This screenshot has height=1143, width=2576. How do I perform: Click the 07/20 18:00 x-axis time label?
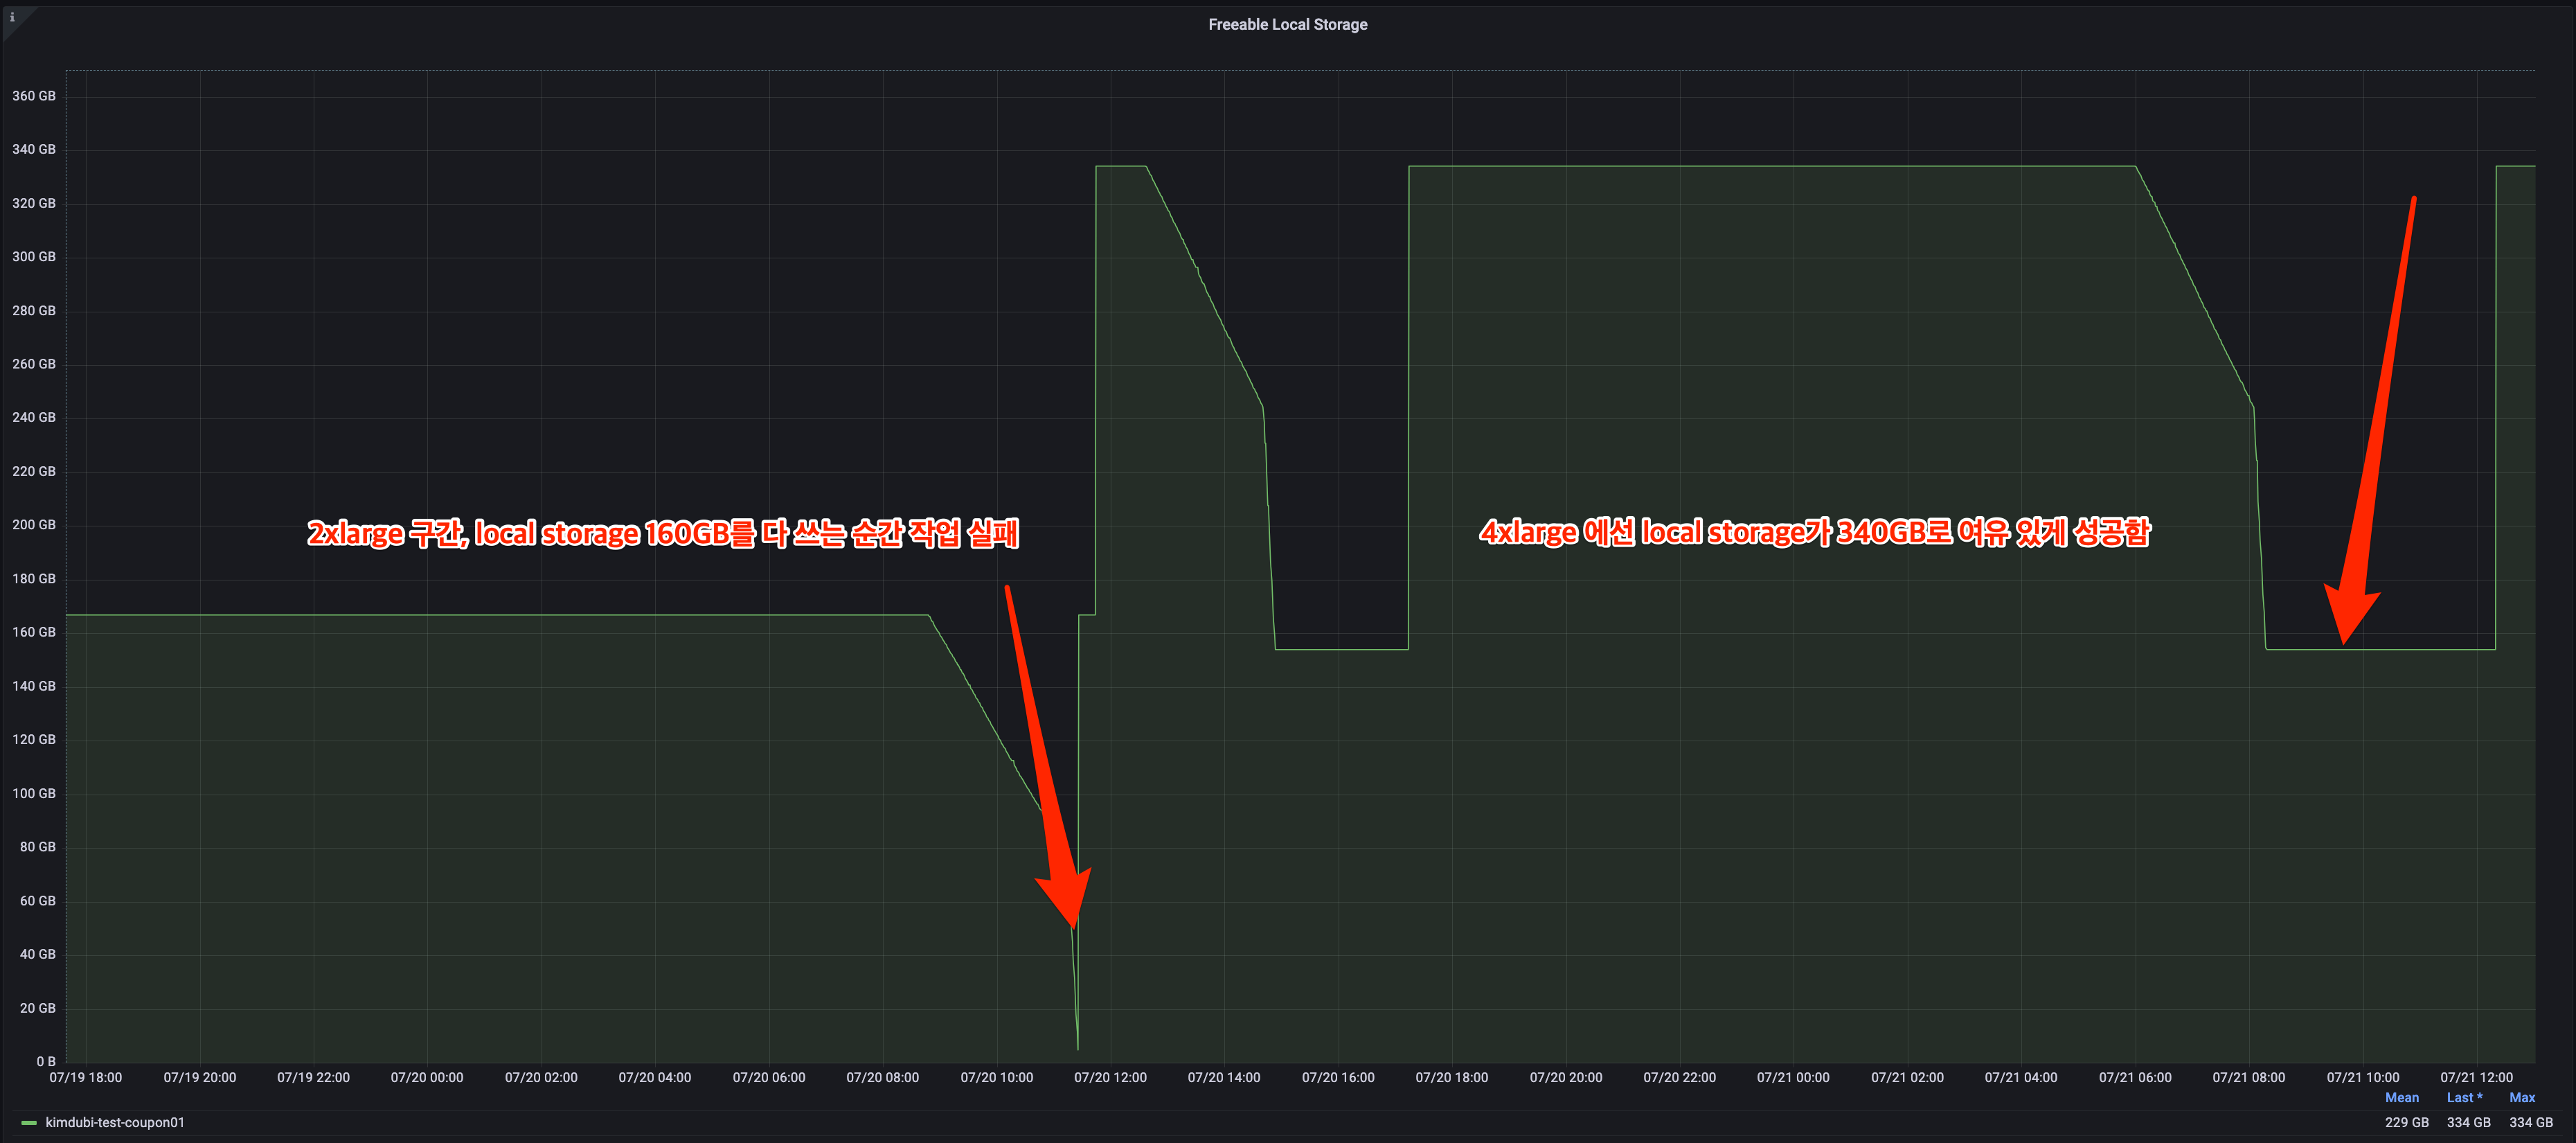pyautogui.click(x=1451, y=1078)
